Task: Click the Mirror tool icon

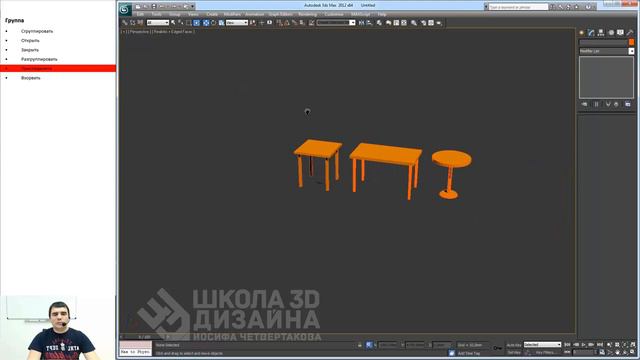Action: pyautogui.click(x=361, y=23)
